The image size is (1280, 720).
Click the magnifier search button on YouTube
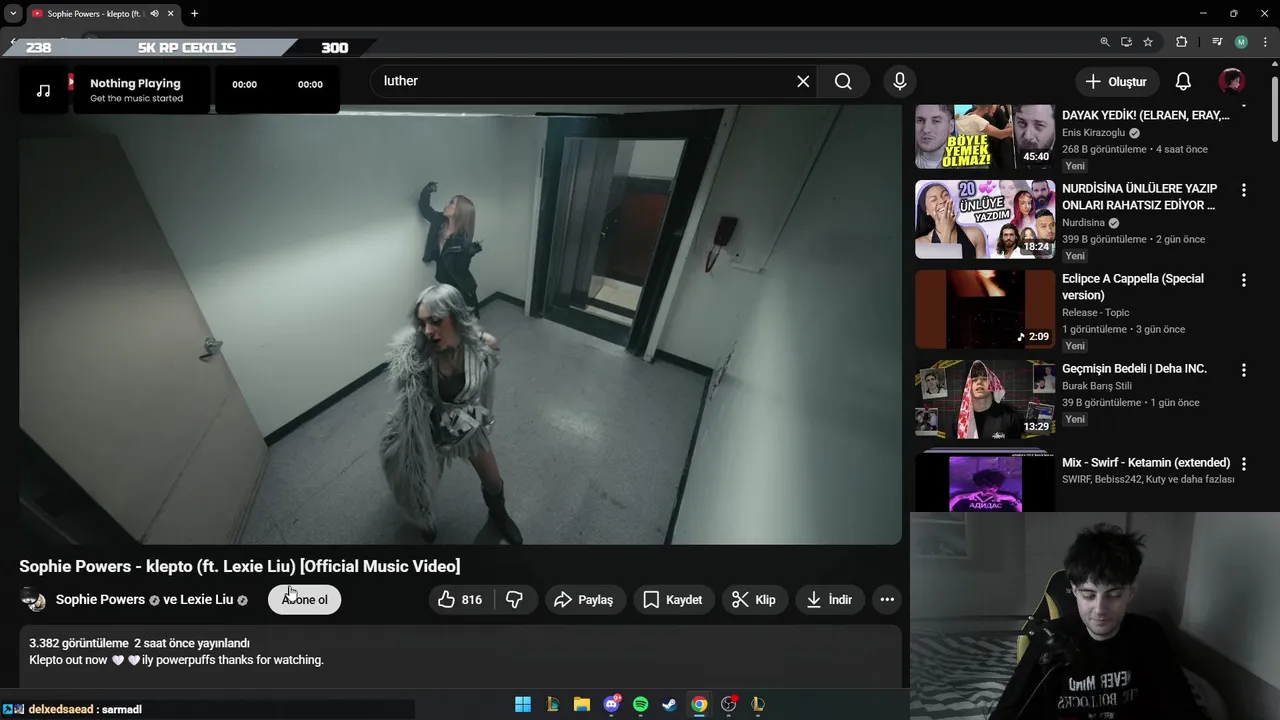[x=843, y=82]
